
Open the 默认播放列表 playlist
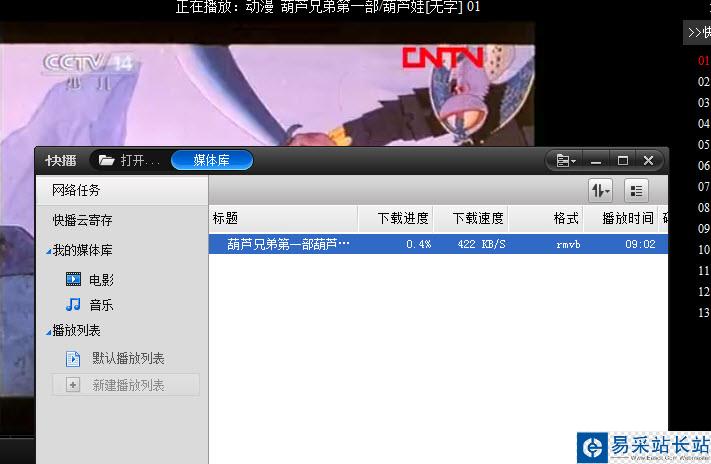pos(115,358)
